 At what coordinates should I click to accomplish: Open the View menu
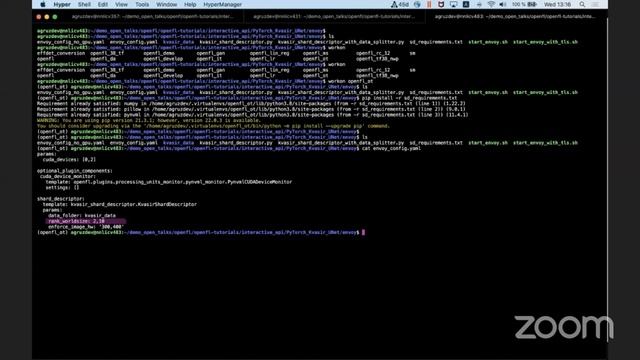(x=121, y=4)
